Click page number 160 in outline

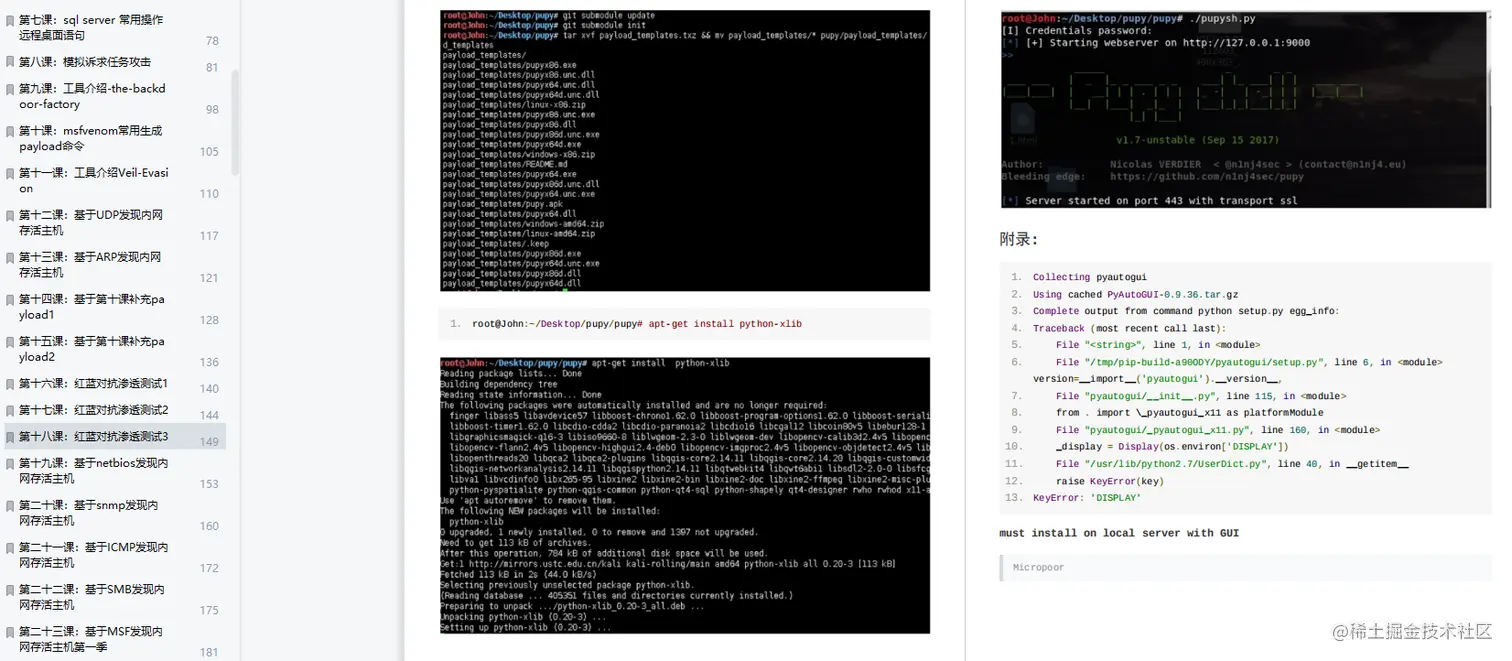tap(209, 526)
